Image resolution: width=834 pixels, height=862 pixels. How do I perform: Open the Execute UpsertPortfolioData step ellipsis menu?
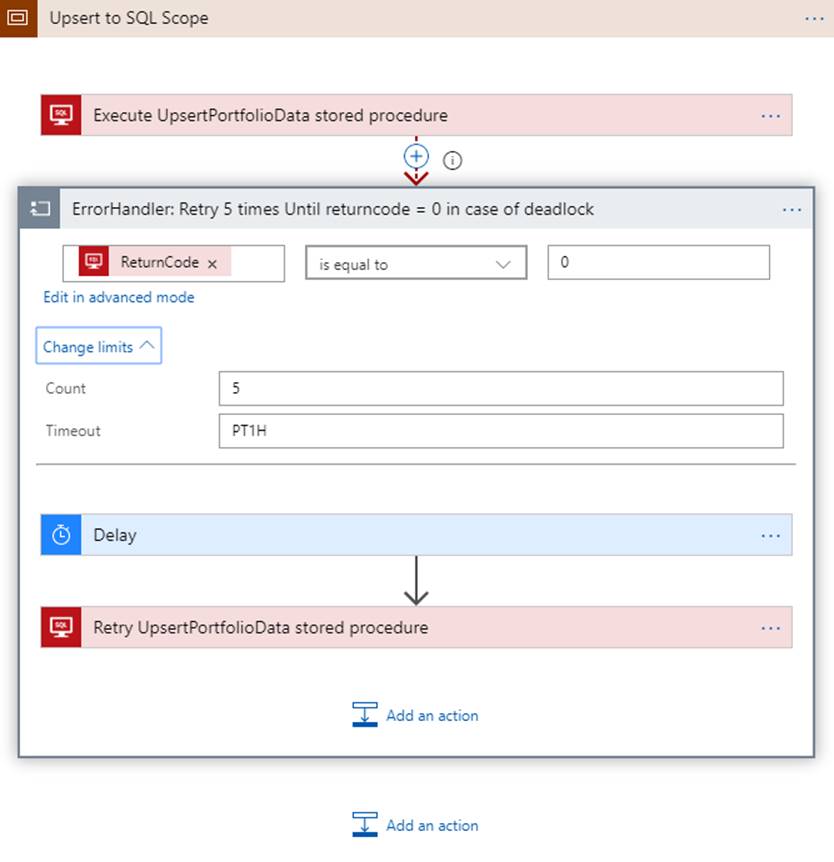click(x=770, y=116)
